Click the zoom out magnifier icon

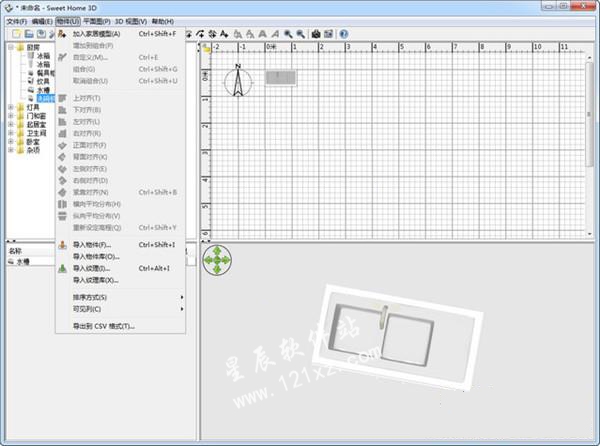pos(299,34)
